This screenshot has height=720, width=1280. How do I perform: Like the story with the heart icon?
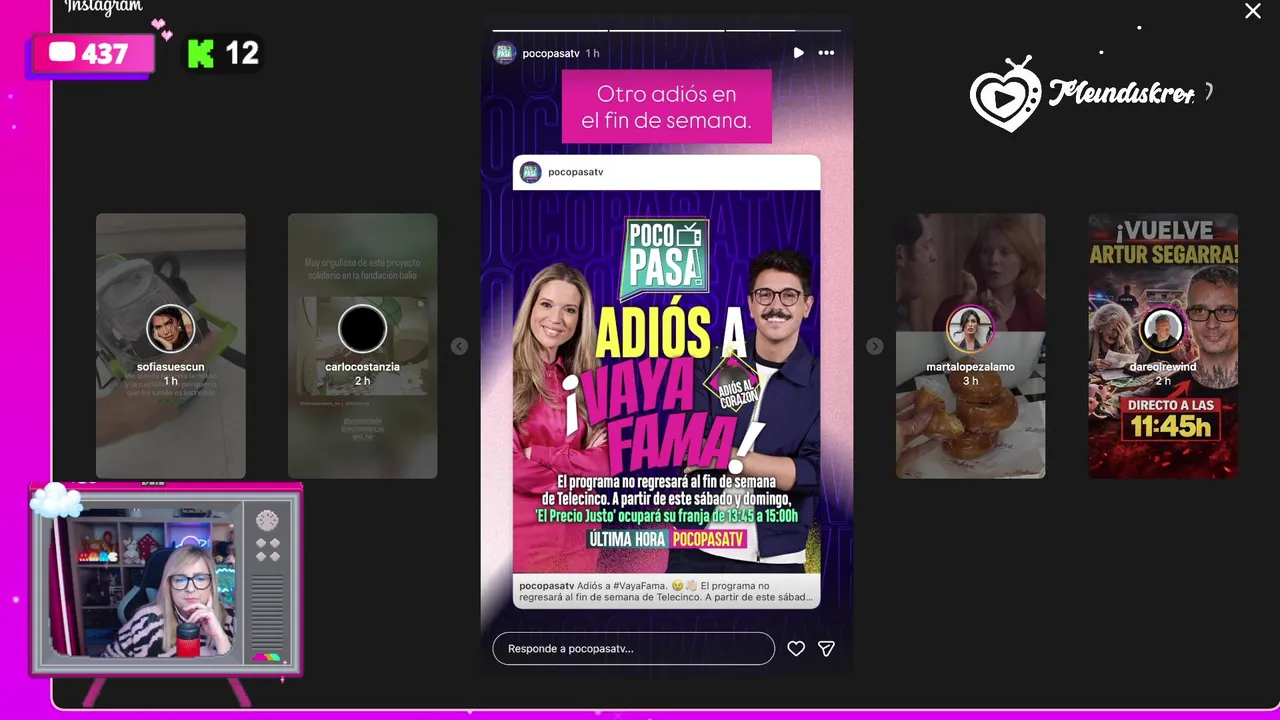pyautogui.click(x=796, y=649)
